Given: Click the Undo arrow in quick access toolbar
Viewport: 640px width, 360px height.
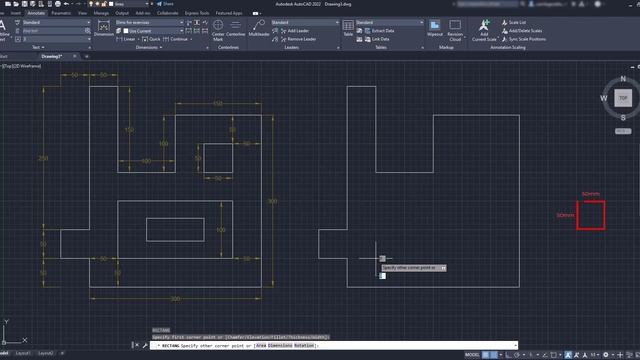Looking at the screenshot, I should pos(66,4).
